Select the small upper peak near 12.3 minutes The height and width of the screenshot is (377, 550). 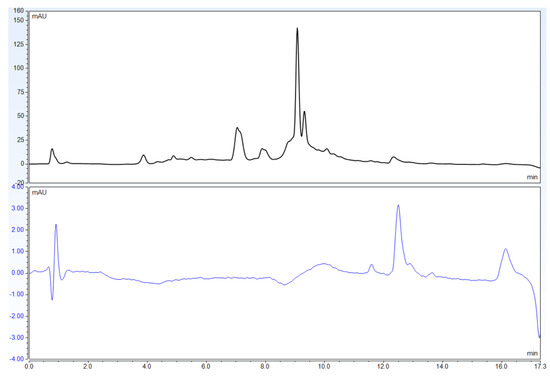[394, 160]
